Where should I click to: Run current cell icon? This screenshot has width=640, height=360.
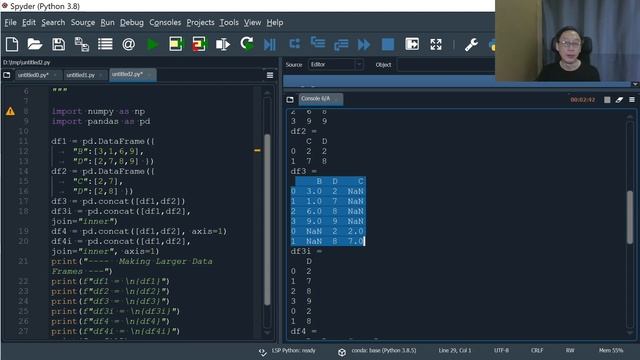coord(176,44)
